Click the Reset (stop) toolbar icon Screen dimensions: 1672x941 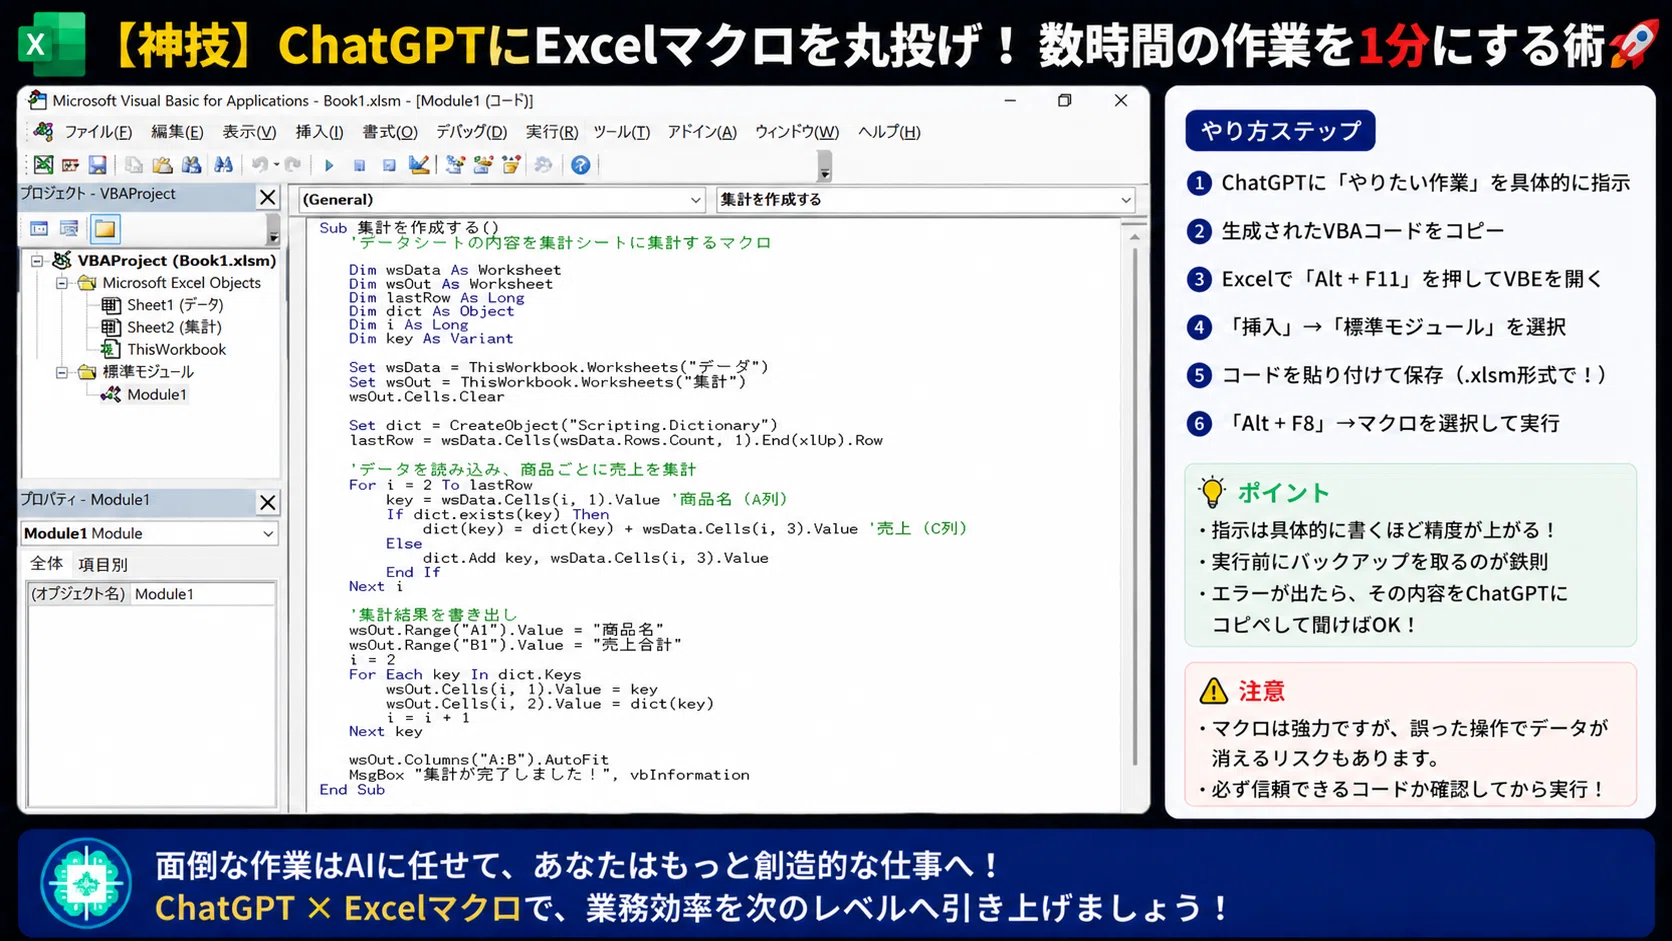(389, 165)
